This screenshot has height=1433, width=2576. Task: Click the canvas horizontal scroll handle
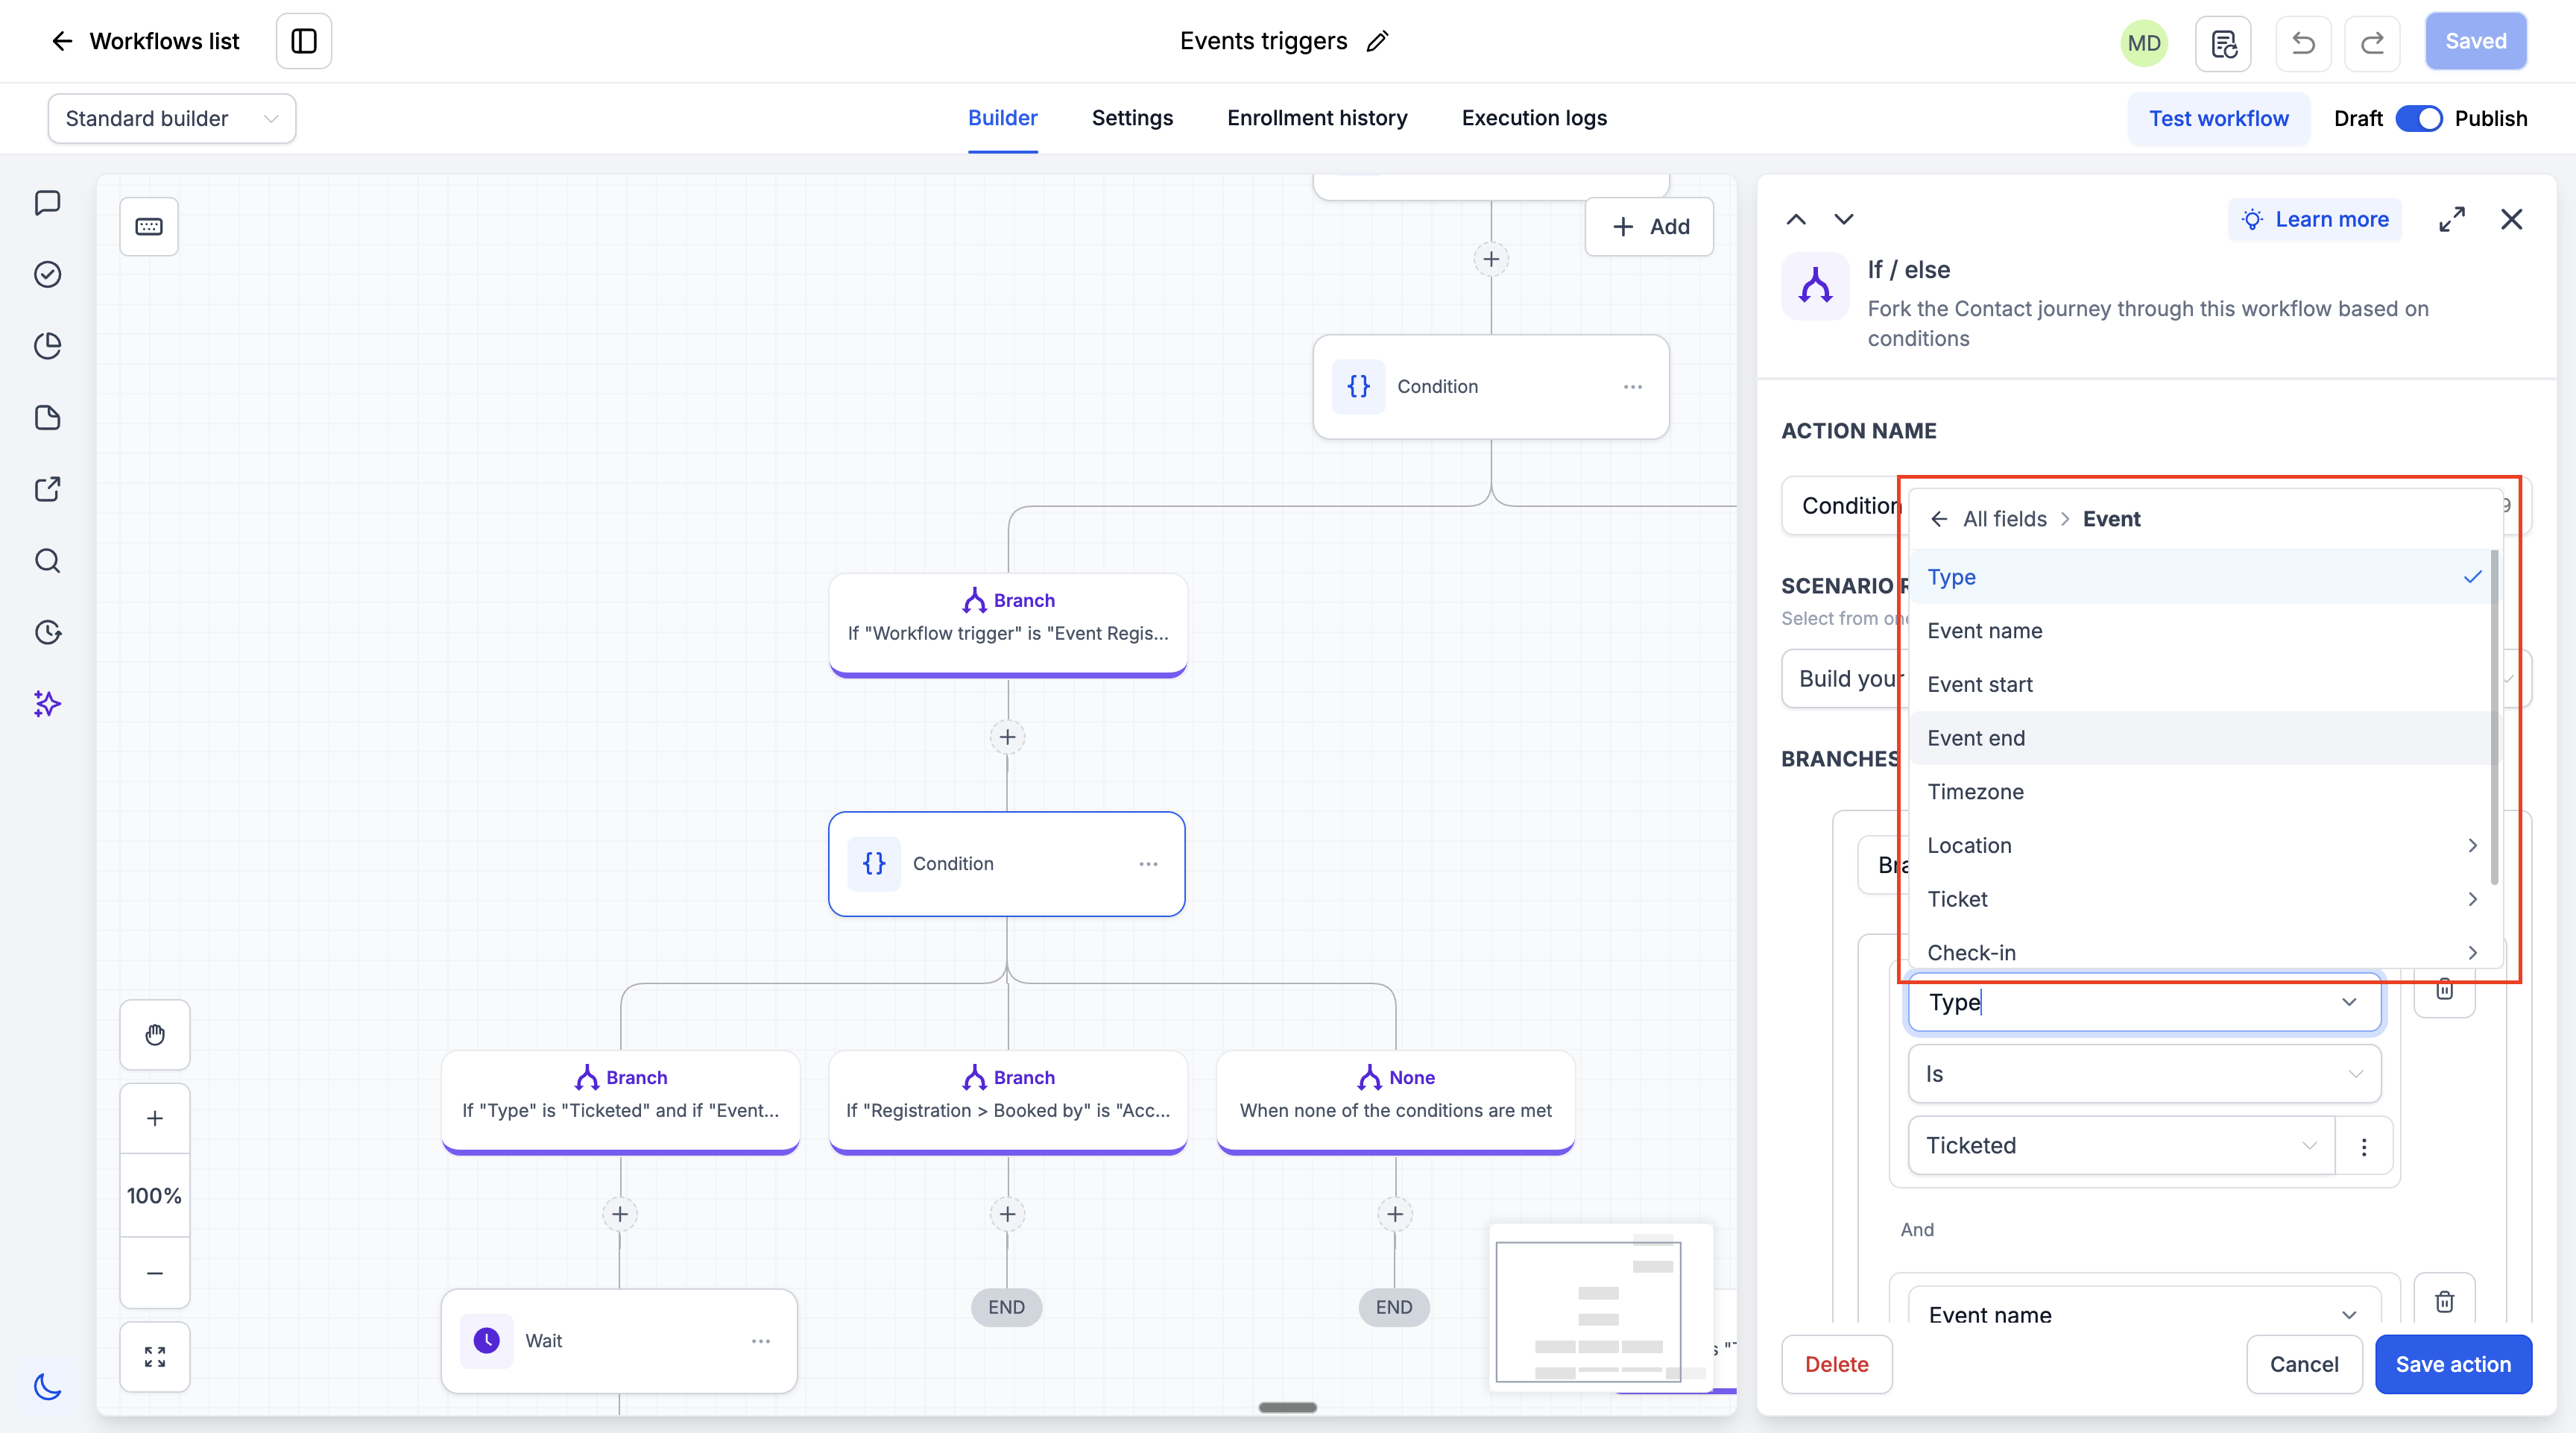tap(1288, 1407)
